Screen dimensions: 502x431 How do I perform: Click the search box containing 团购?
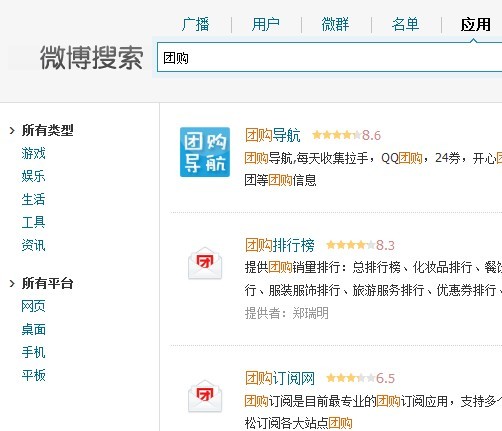(x=329, y=57)
